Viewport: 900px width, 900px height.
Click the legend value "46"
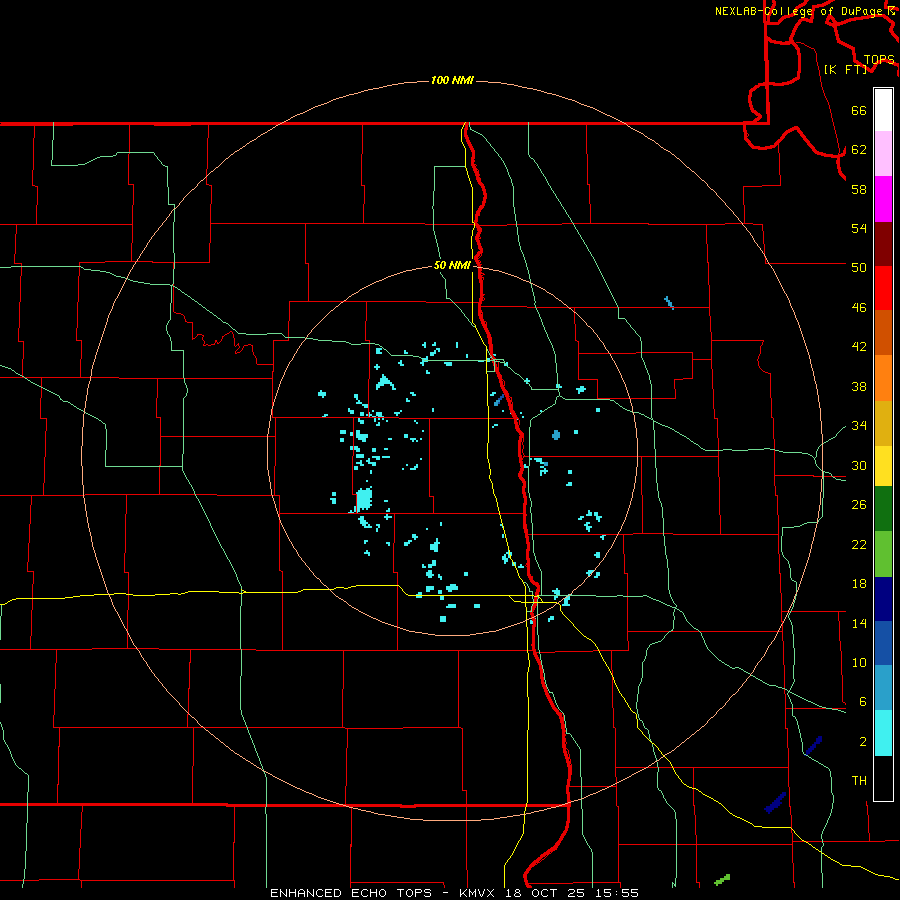click(x=859, y=308)
